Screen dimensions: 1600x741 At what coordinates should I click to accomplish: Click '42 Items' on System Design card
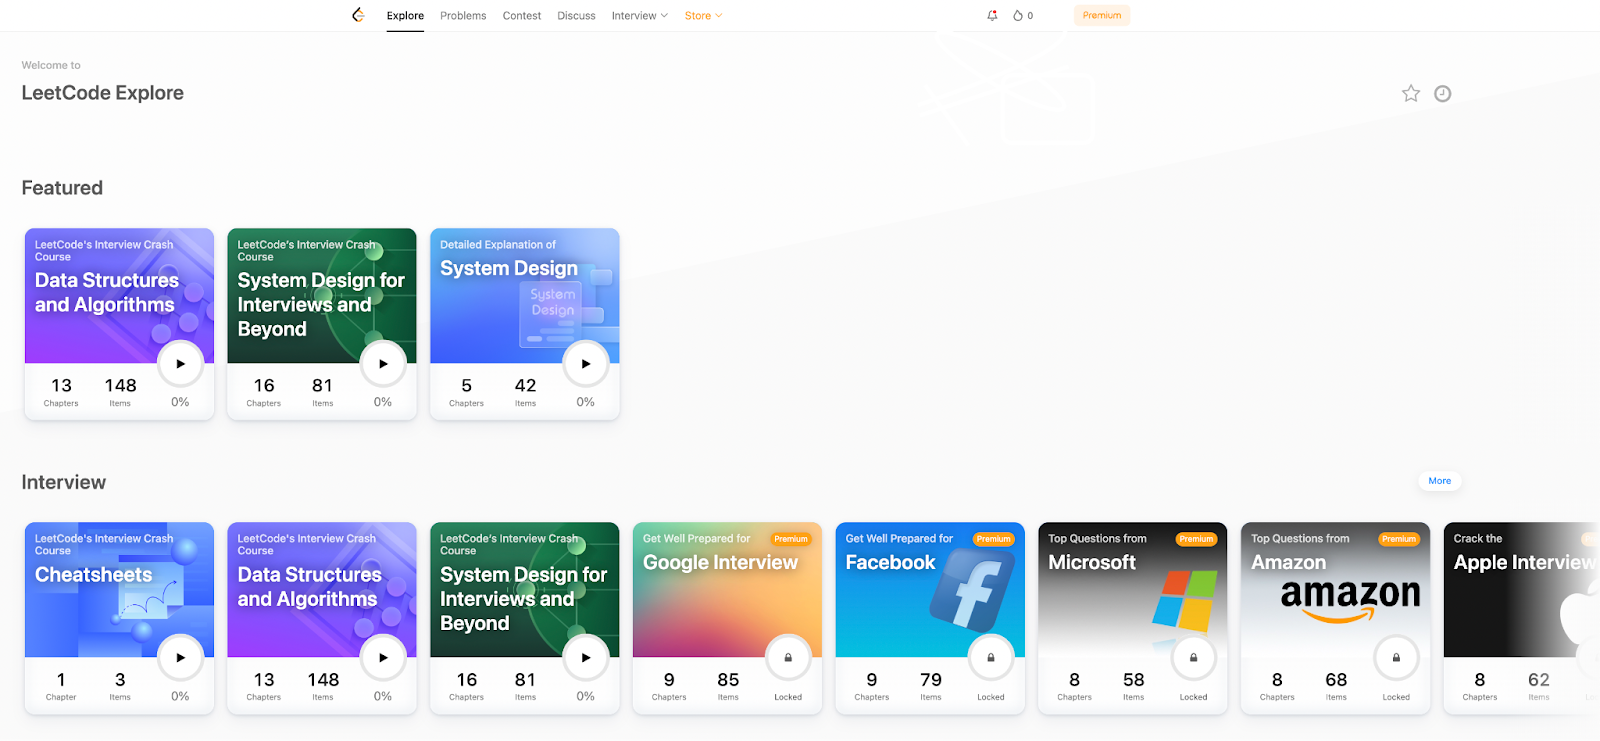point(525,391)
